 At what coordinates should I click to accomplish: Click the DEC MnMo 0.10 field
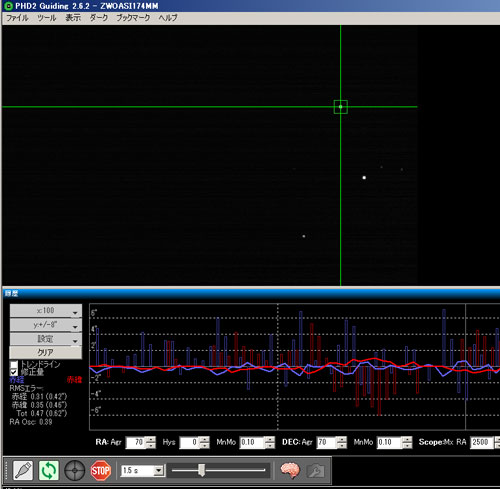click(389, 442)
